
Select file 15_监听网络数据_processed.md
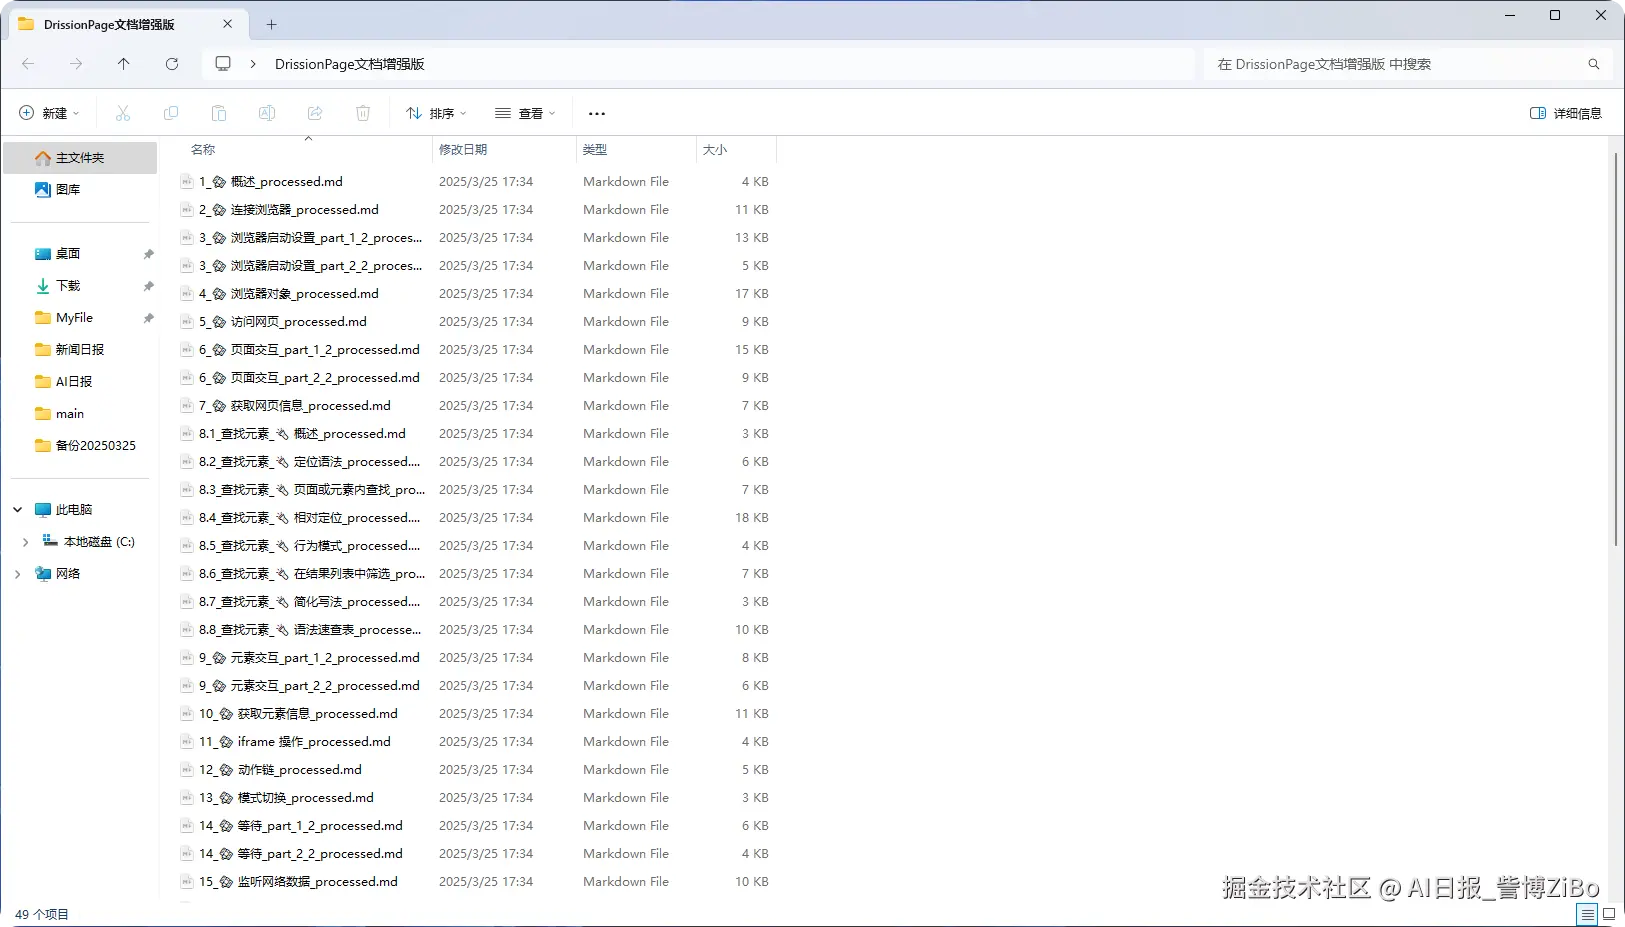(478, 882)
